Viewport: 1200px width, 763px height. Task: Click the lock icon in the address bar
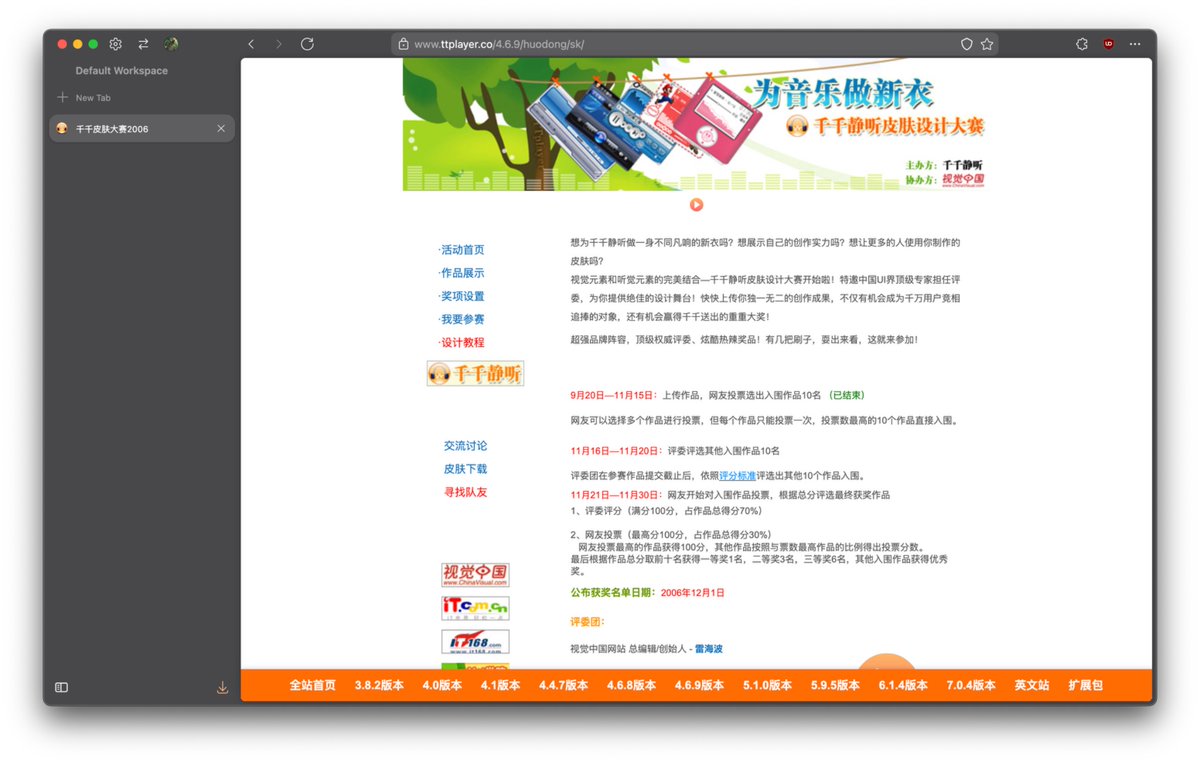pyautogui.click(x=403, y=44)
